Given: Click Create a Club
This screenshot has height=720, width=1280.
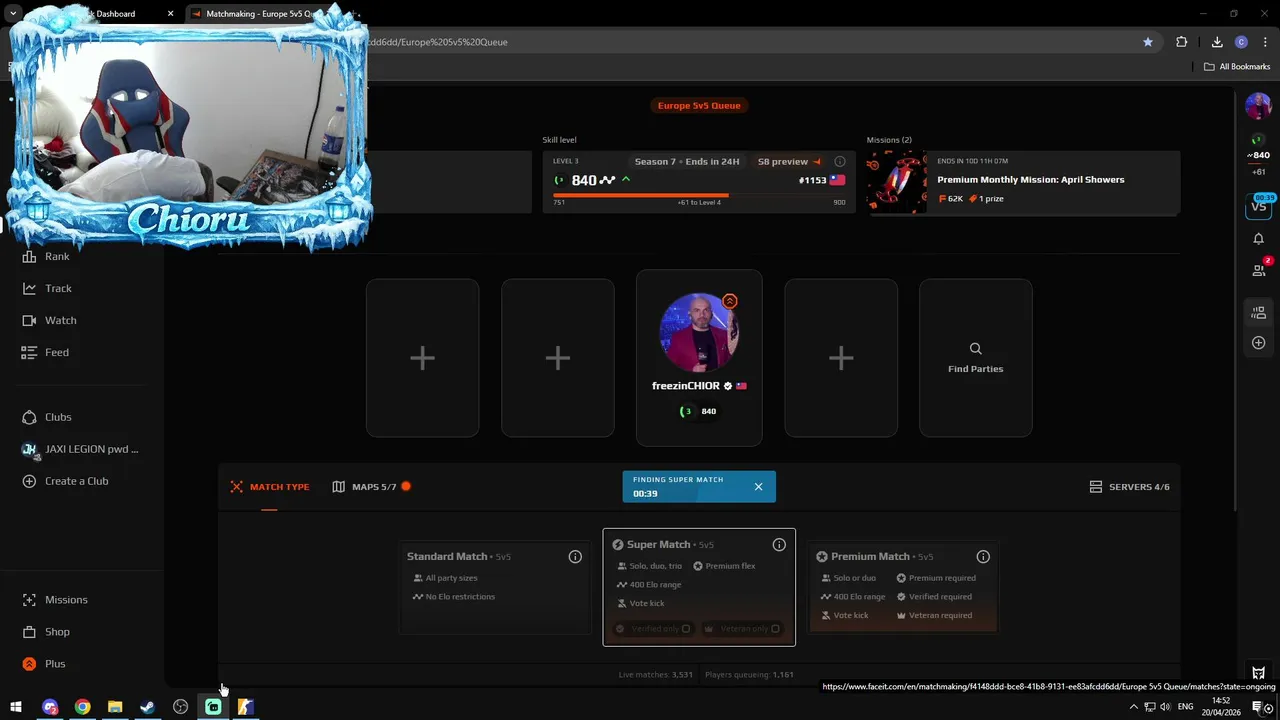Looking at the screenshot, I should pos(65,481).
